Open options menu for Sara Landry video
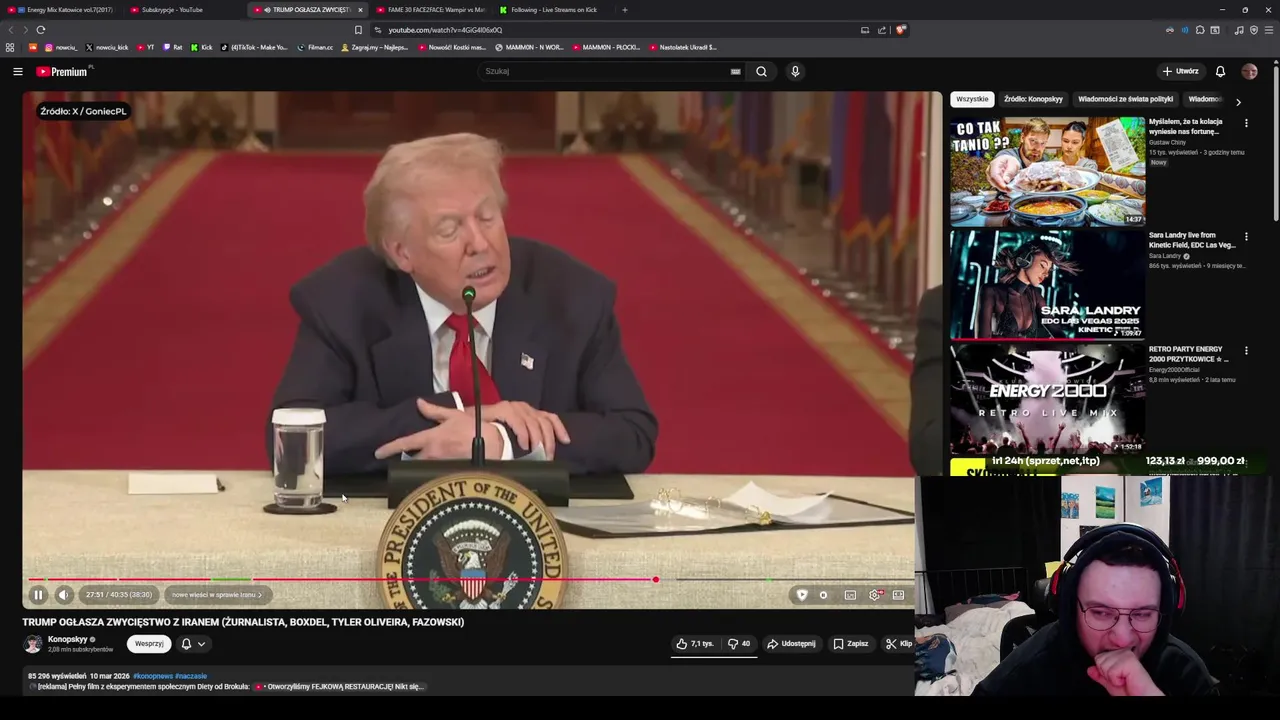 coord(1246,237)
